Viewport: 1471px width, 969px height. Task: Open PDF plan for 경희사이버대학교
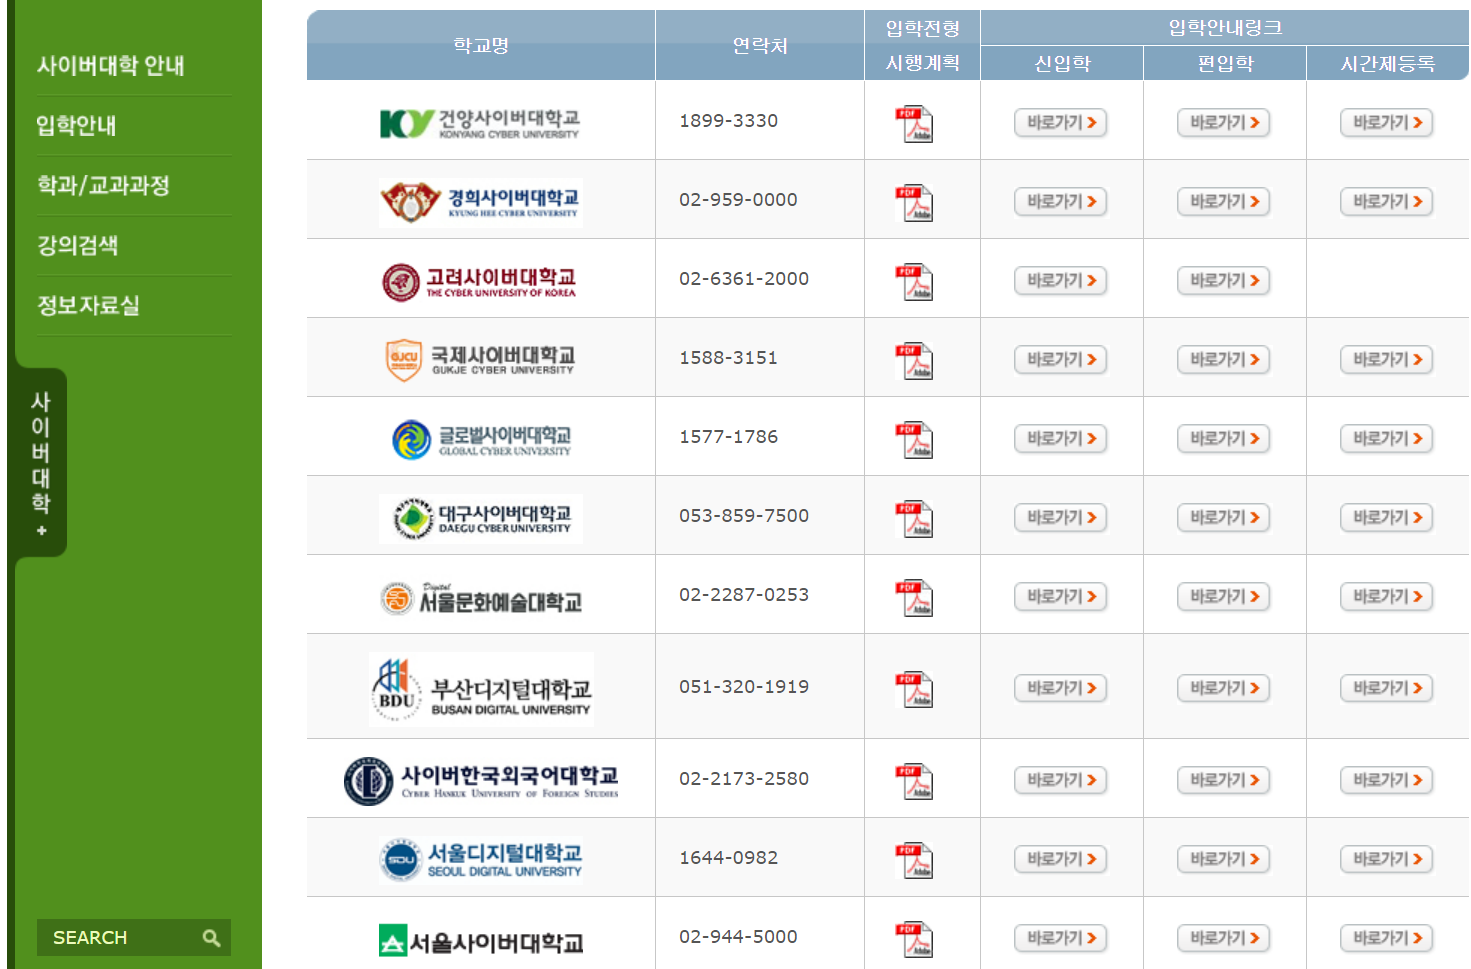(x=914, y=203)
